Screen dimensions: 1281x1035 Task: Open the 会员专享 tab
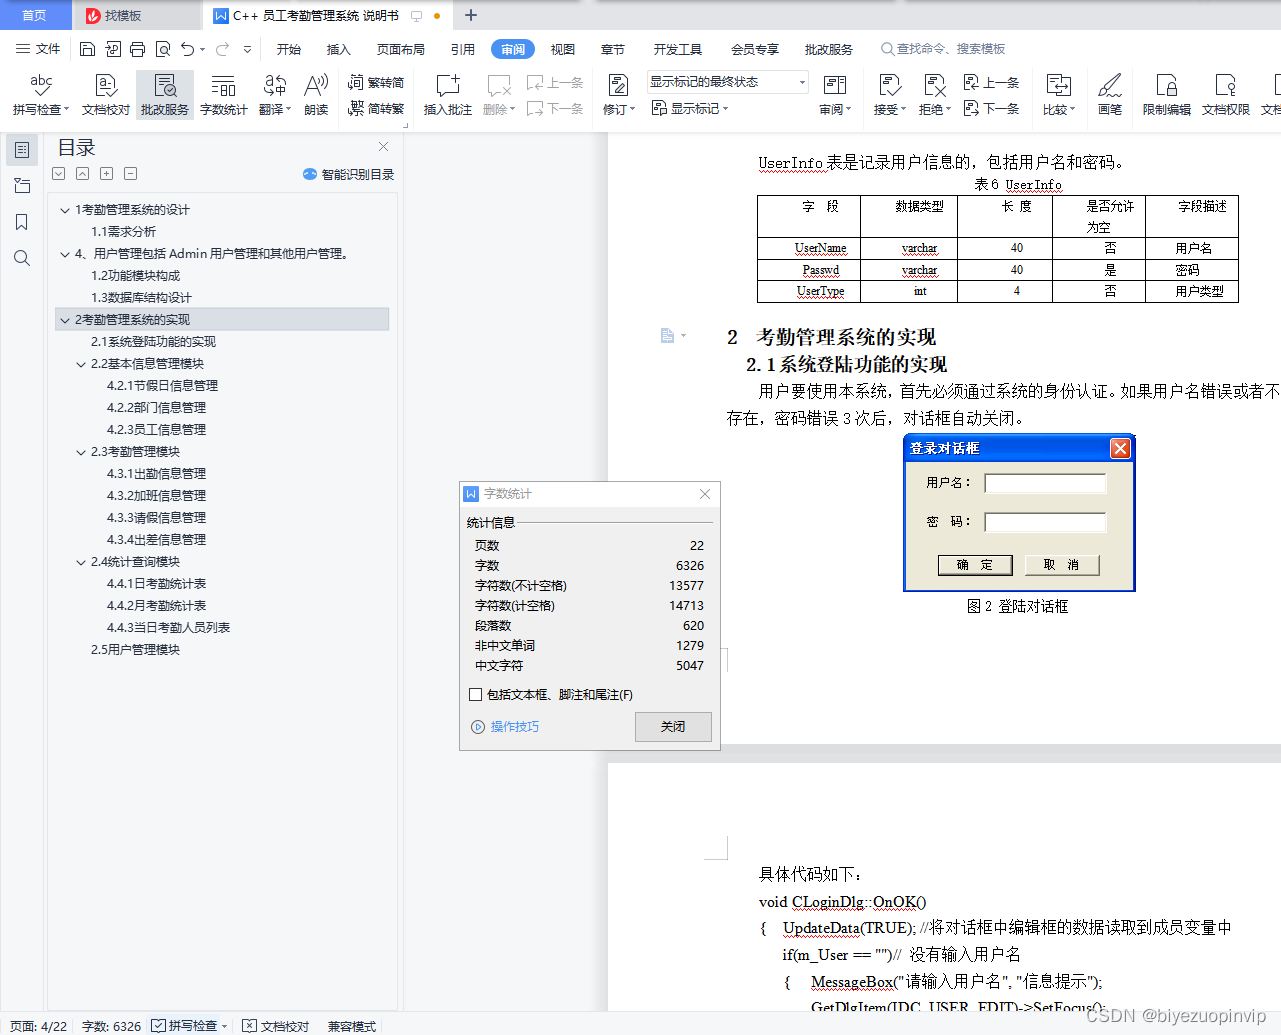pyautogui.click(x=755, y=49)
